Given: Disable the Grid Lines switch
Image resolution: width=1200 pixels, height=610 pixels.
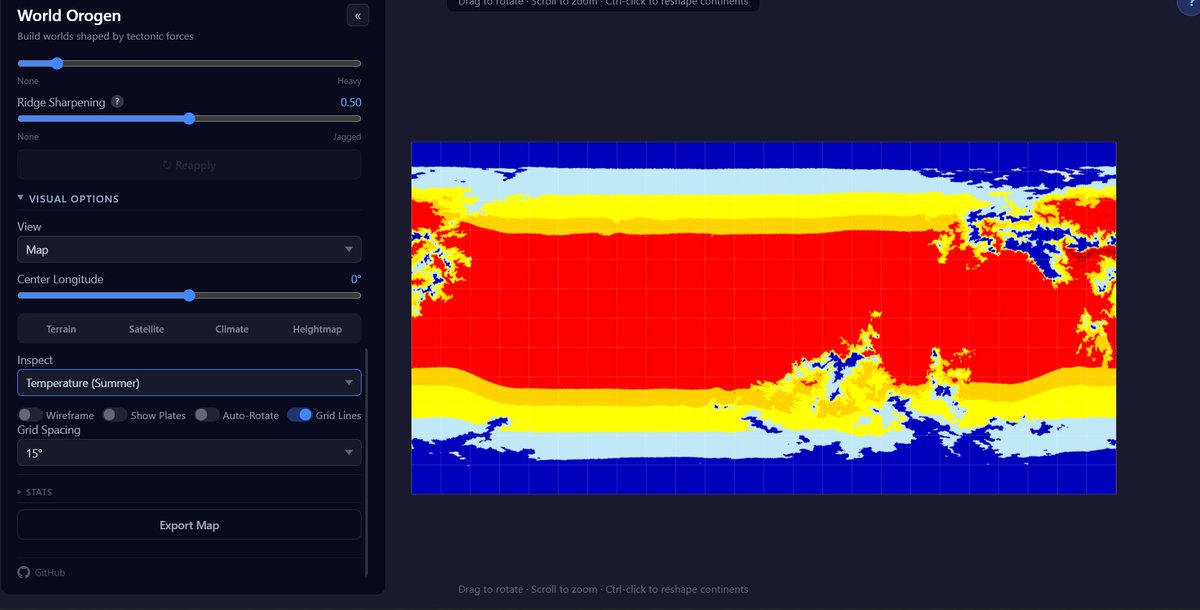Looking at the screenshot, I should pos(299,415).
